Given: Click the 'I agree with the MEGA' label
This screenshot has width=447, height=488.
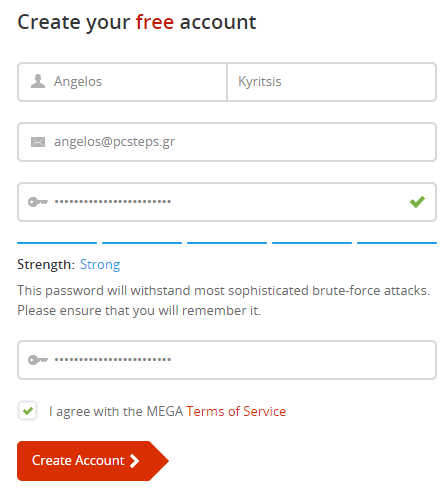Looking at the screenshot, I should click(x=116, y=411).
